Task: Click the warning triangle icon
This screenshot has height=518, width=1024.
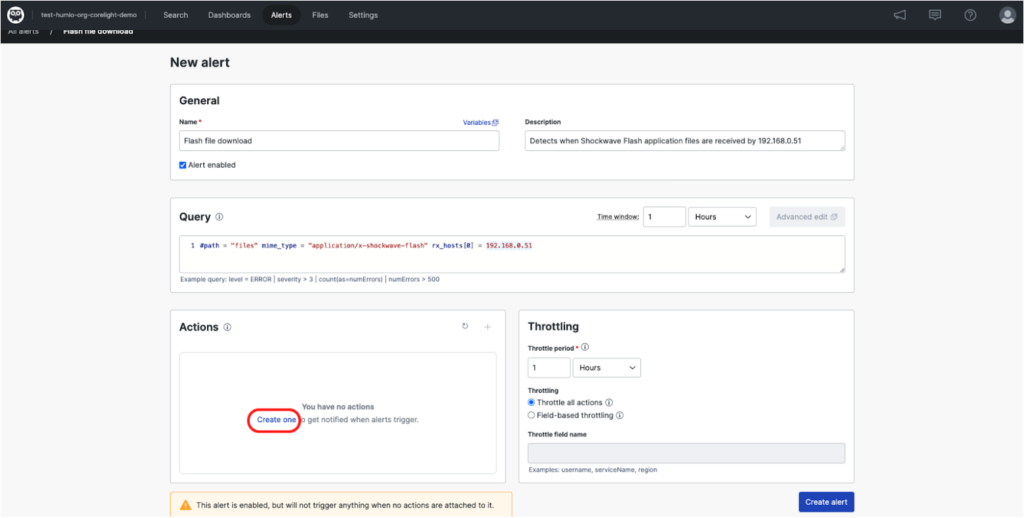Action: [x=185, y=505]
